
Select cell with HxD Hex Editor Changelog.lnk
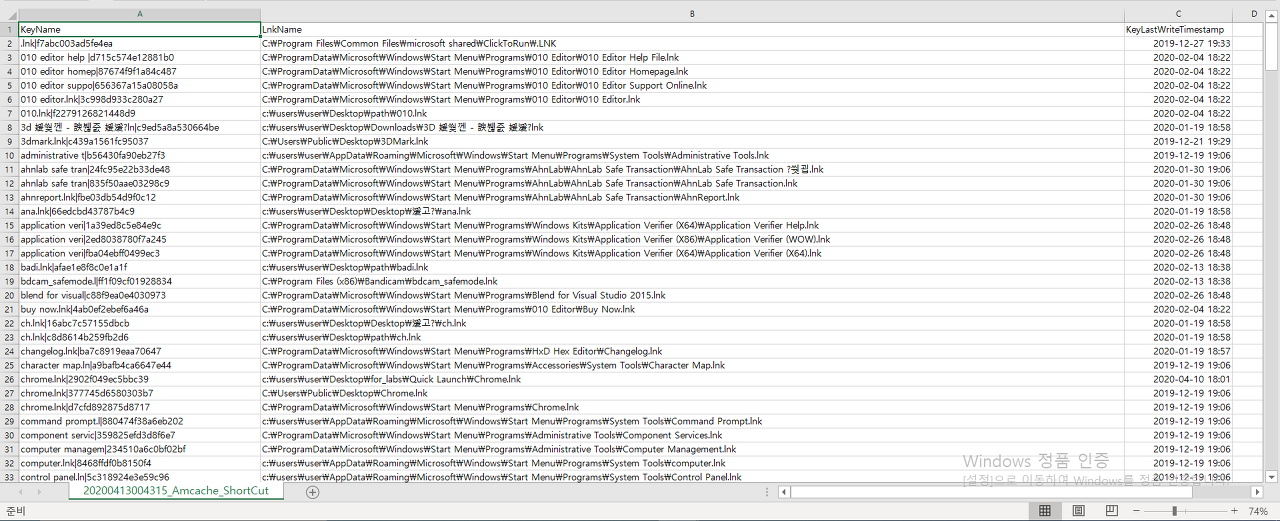tap(692, 352)
